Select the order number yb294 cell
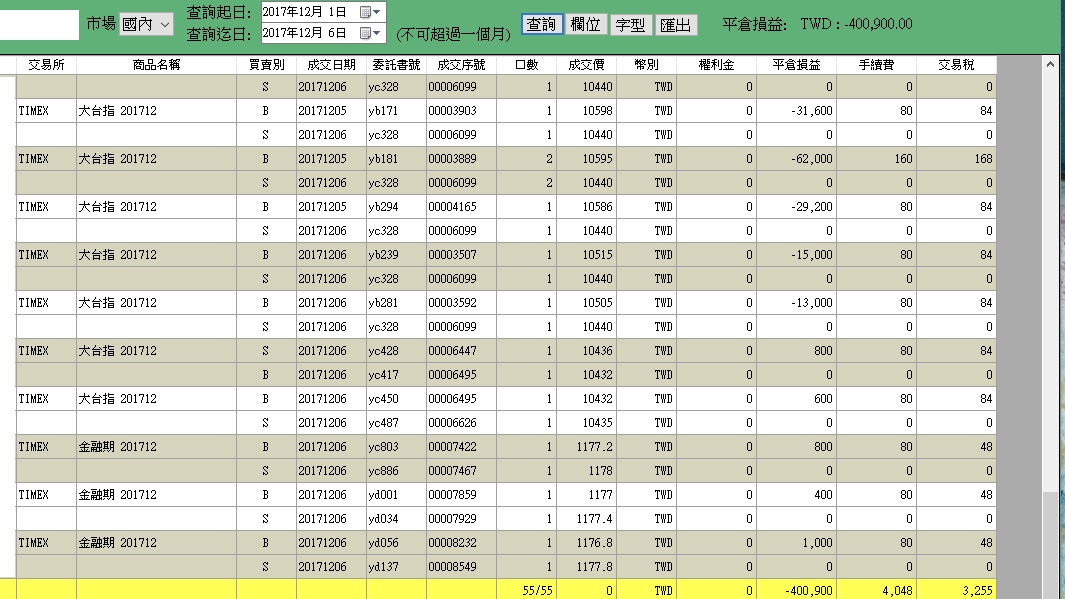This screenshot has width=1065, height=599. (x=396, y=206)
